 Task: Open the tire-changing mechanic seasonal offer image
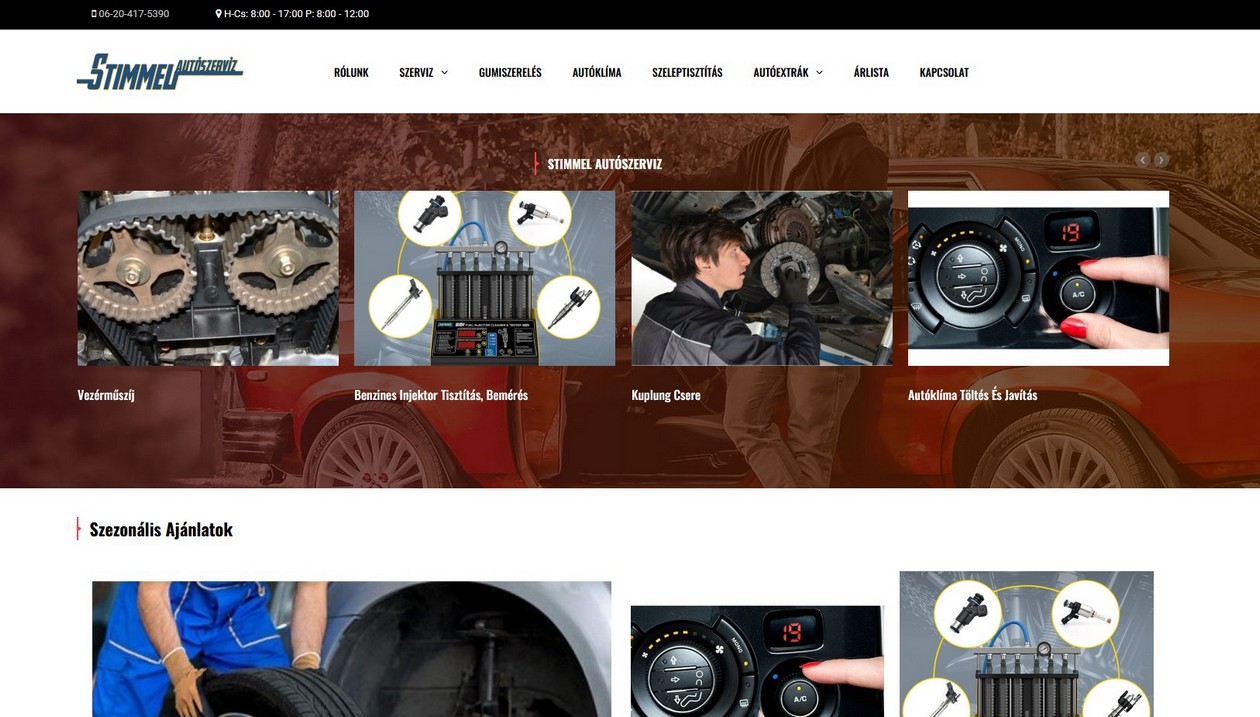tap(352, 649)
